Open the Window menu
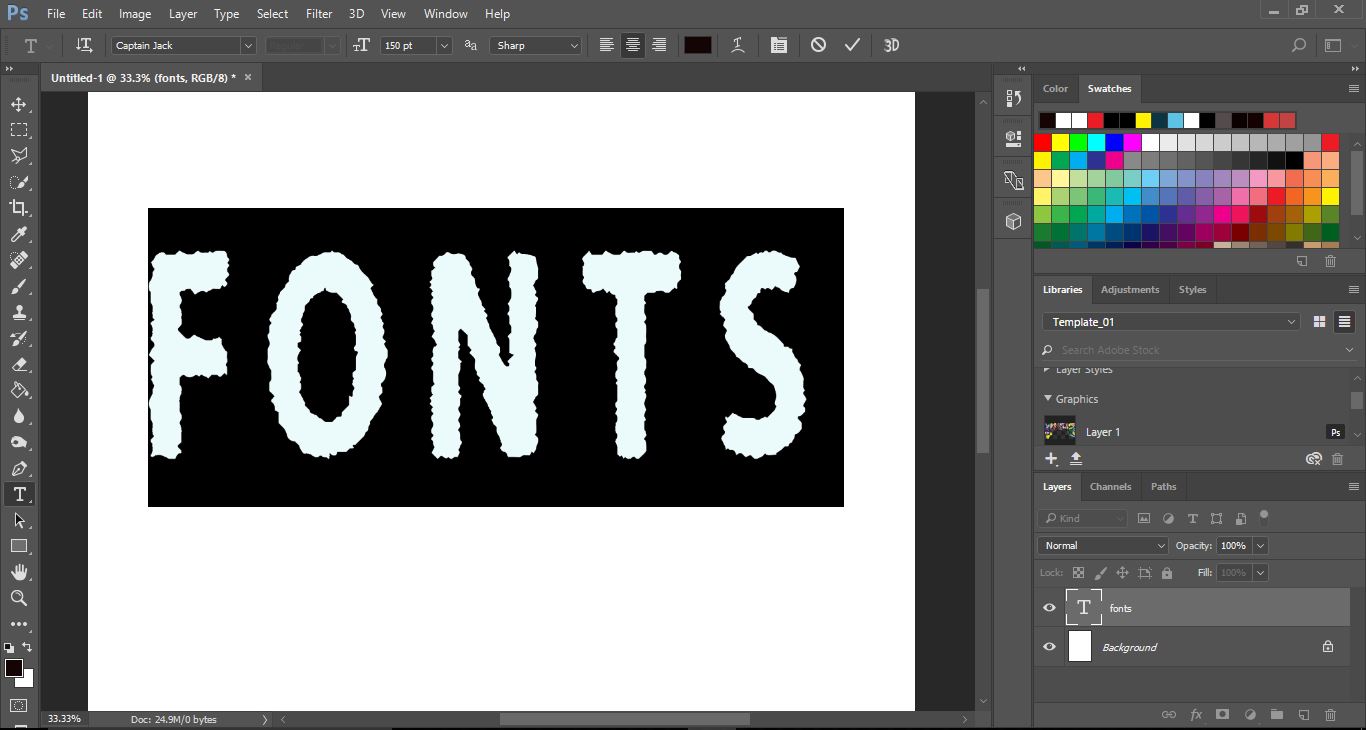 click(445, 14)
